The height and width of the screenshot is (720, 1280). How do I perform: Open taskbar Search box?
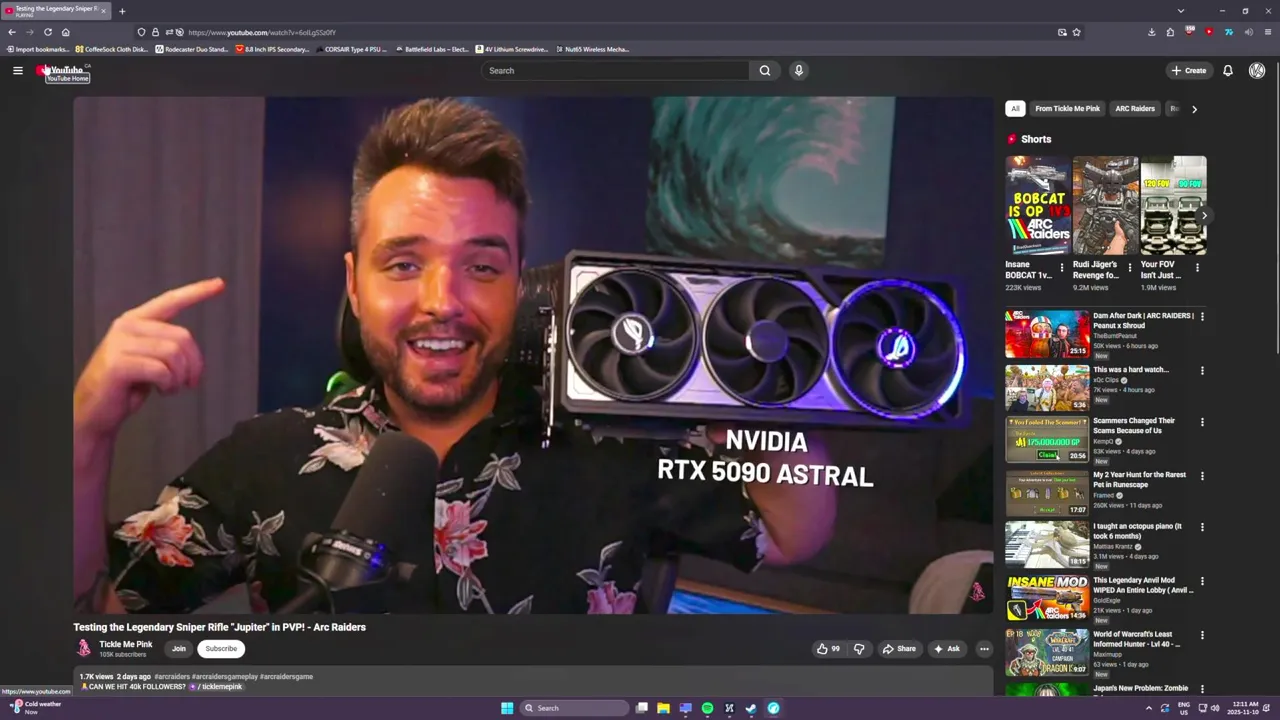(x=575, y=708)
